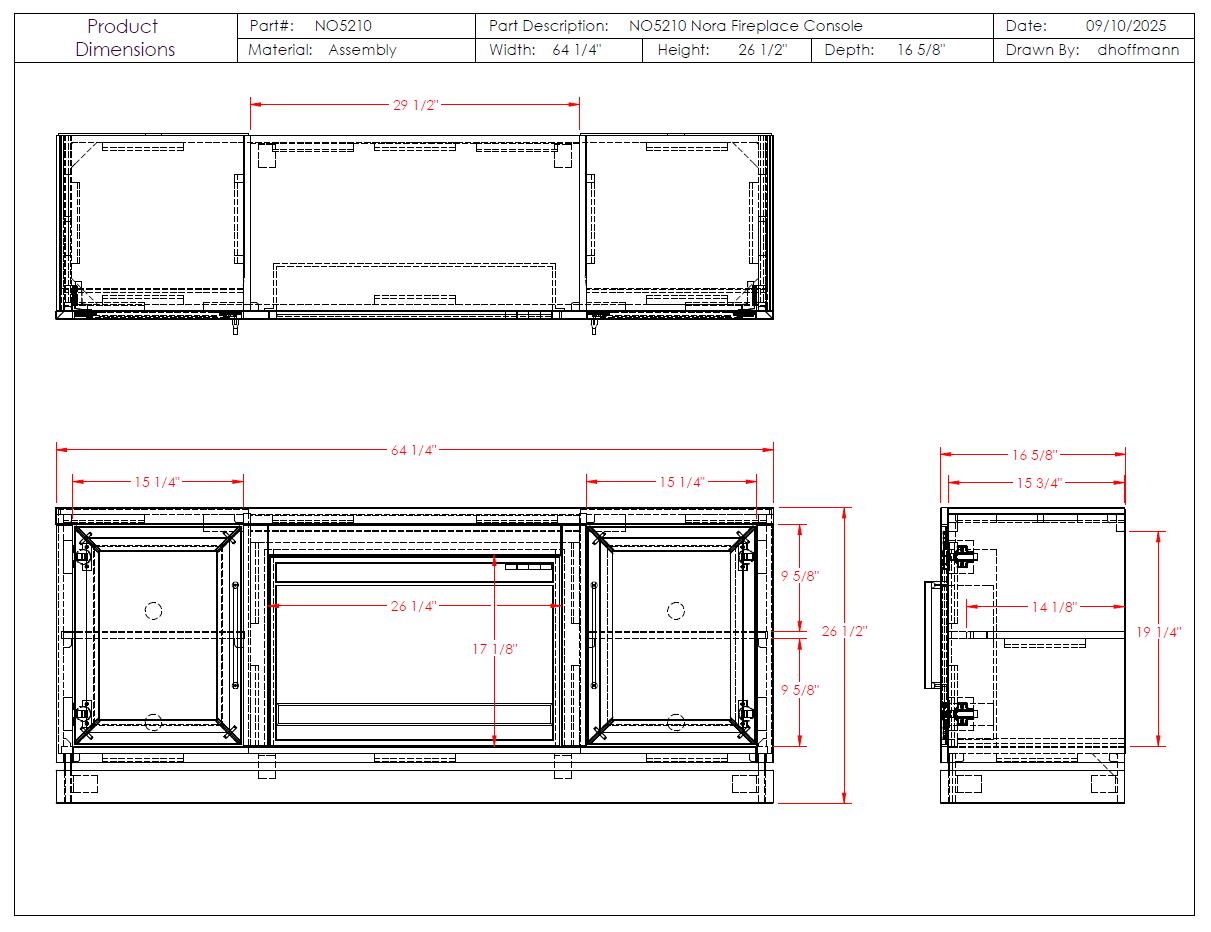This screenshot has height=932, width=1211.
Task: Select the Material Assembly field
Action: pyautogui.click(x=362, y=50)
